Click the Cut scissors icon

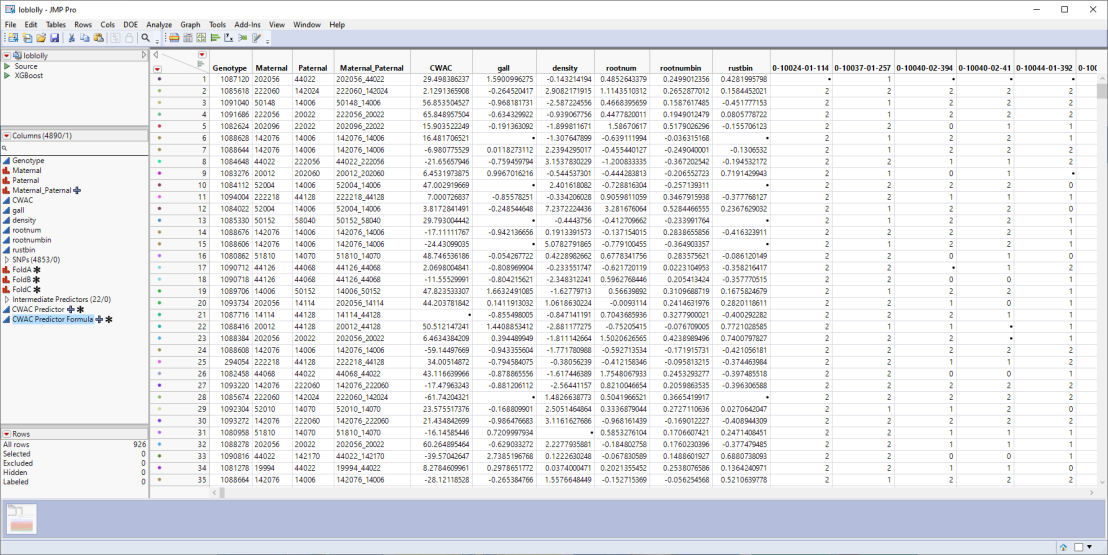click(71, 38)
